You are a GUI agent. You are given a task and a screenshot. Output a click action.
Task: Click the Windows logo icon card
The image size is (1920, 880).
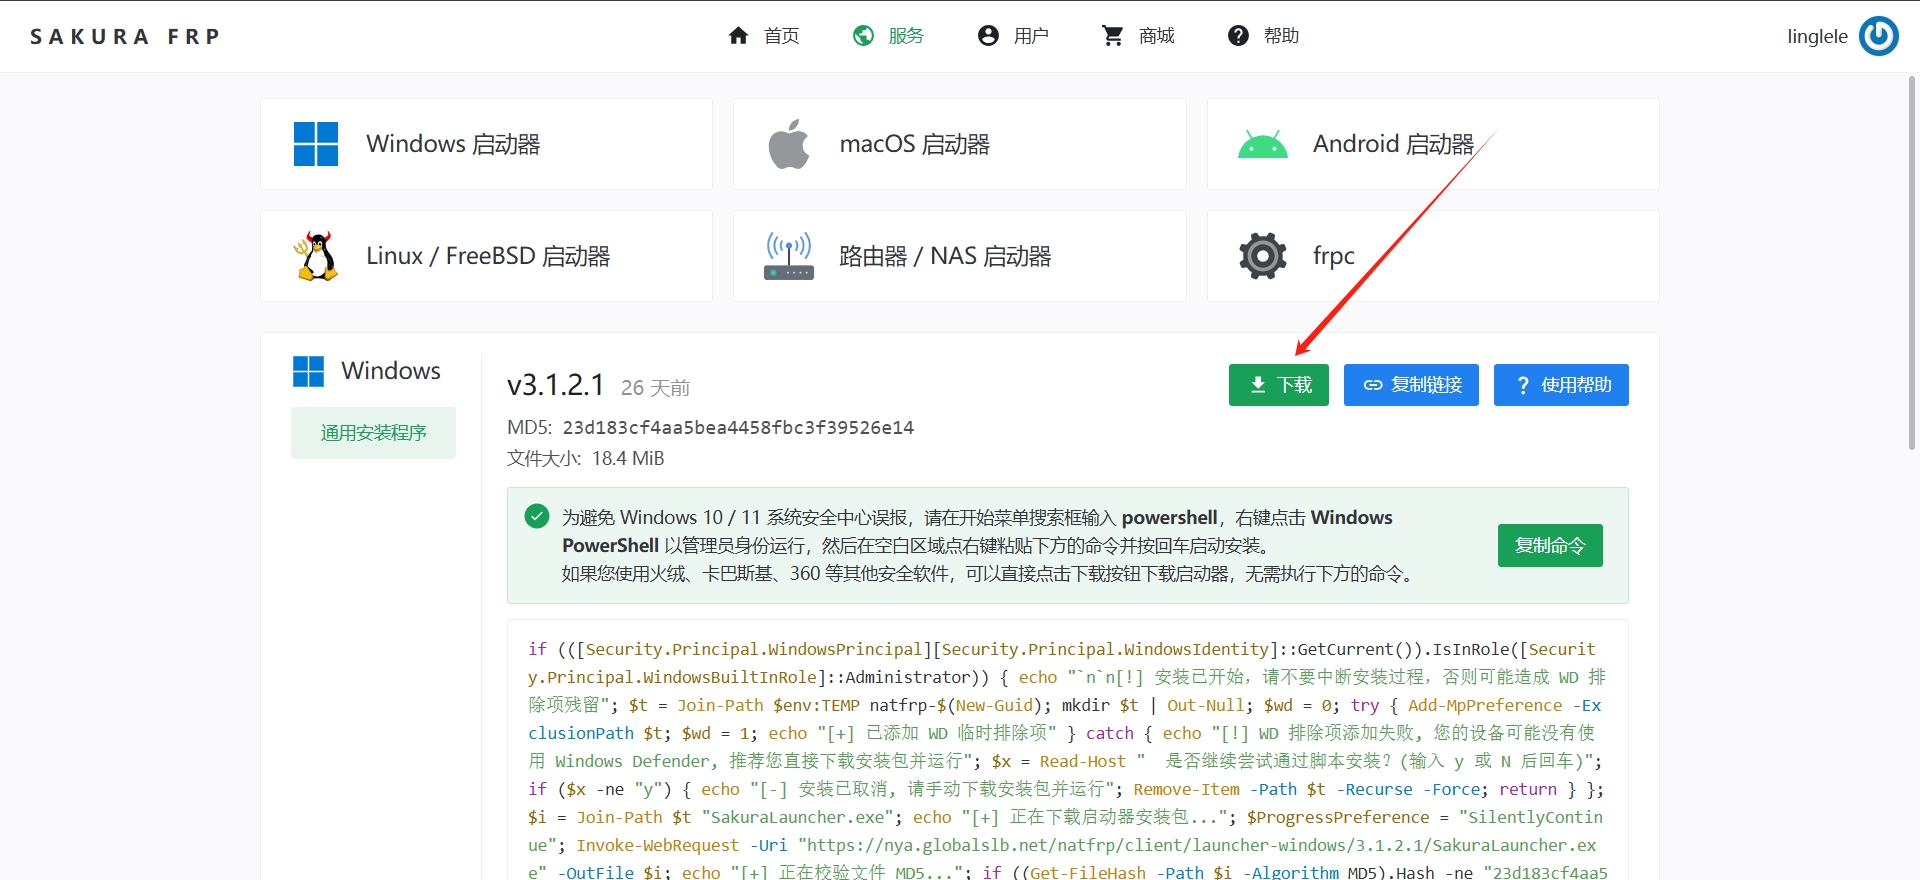(x=316, y=144)
